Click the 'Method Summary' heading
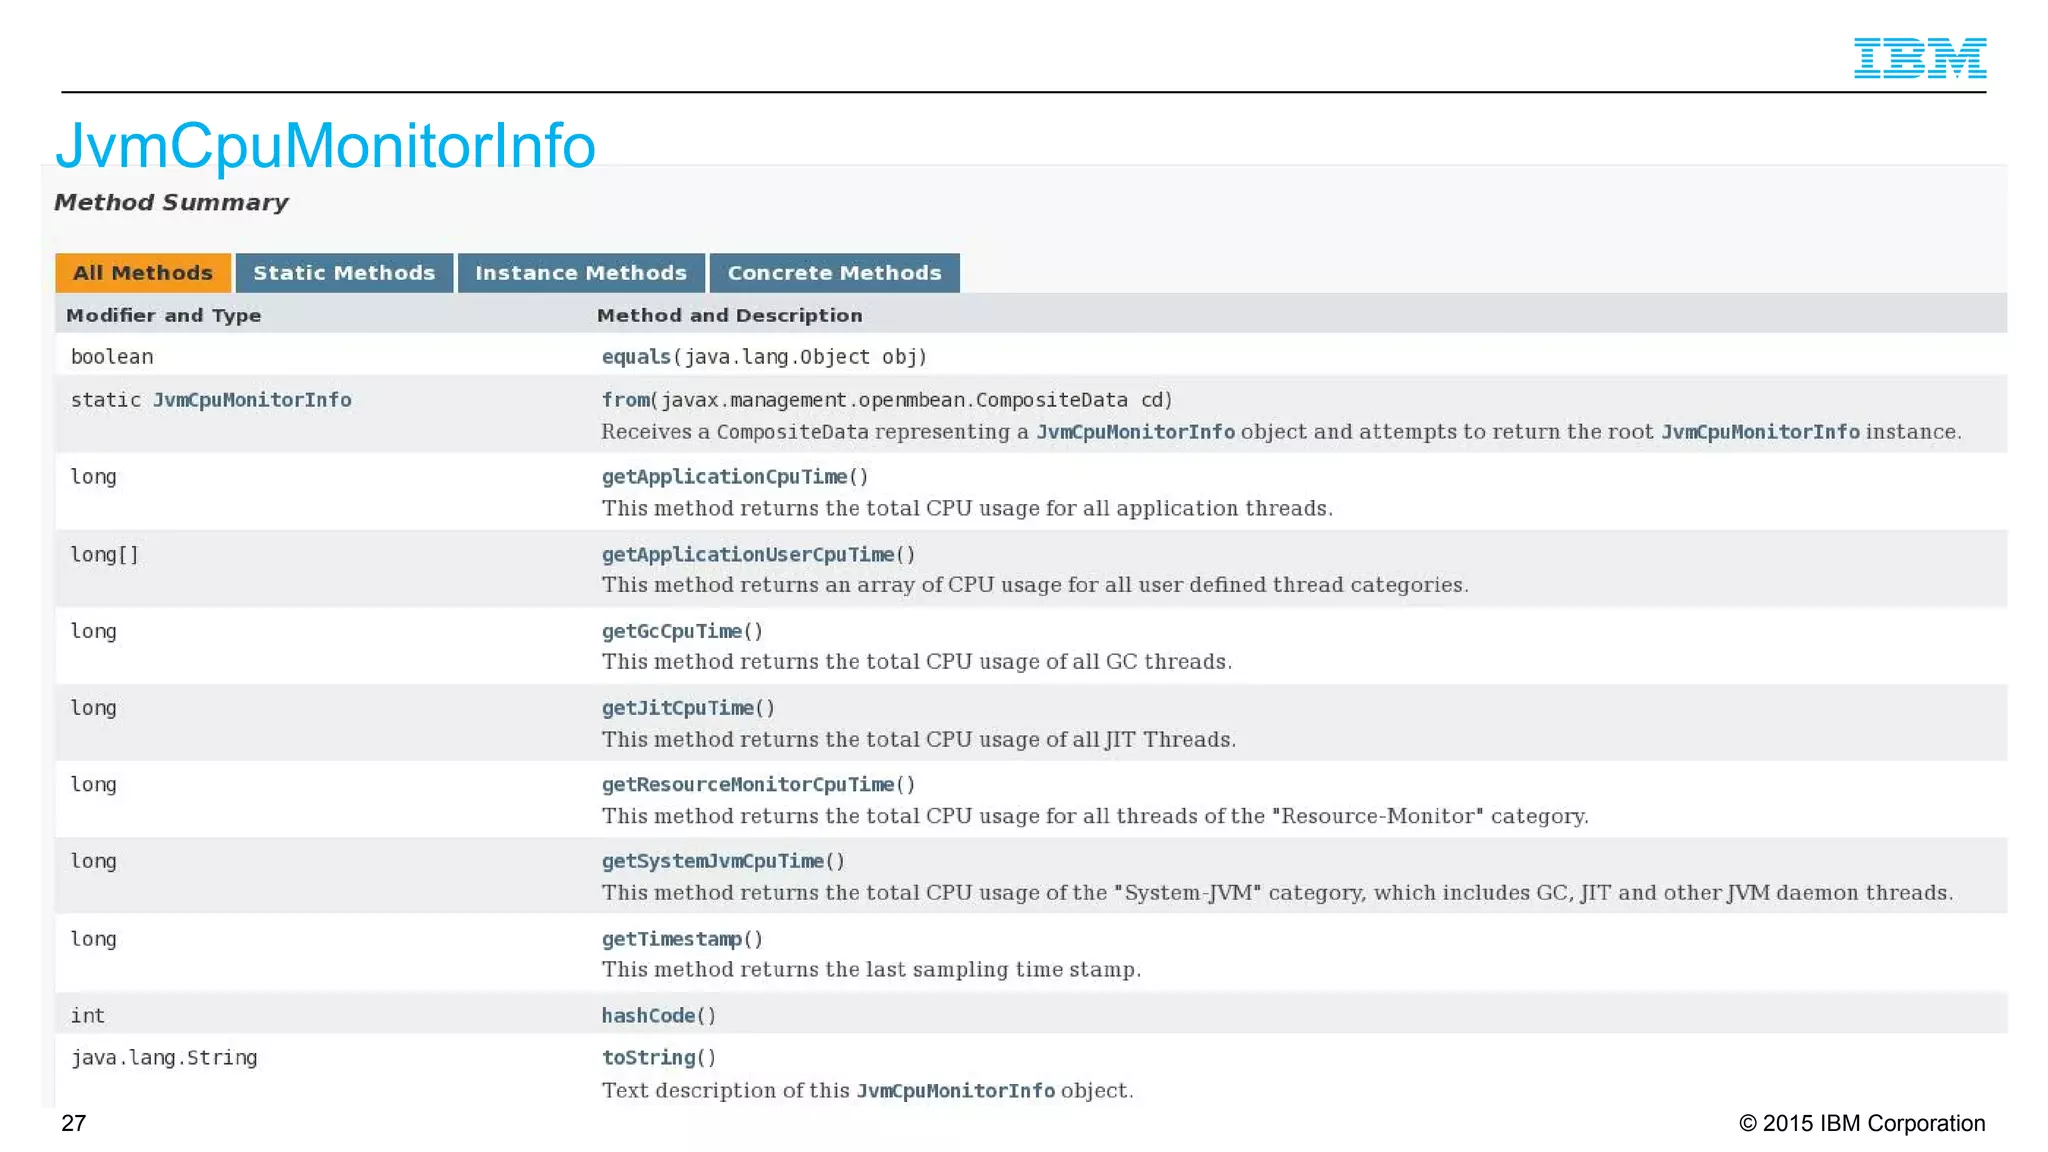Image resolution: width=2048 pixels, height=1152 pixels. [x=171, y=203]
